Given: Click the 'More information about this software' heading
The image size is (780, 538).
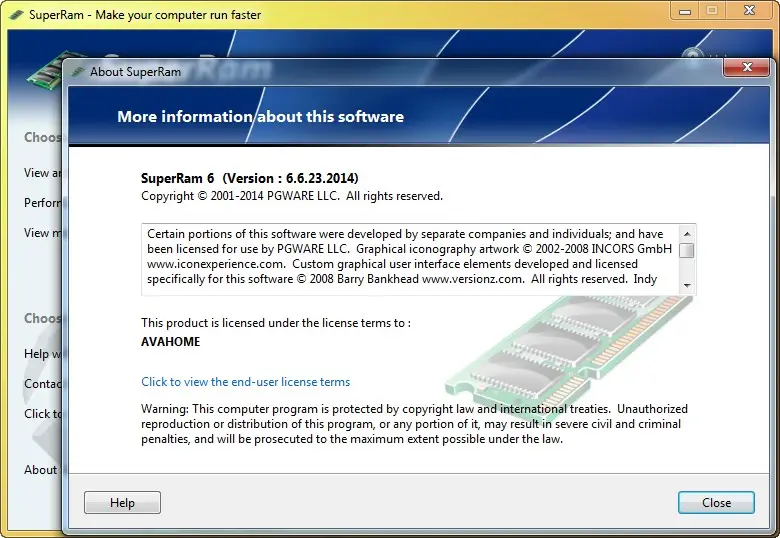Looking at the screenshot, I should [x=261, y=116].
